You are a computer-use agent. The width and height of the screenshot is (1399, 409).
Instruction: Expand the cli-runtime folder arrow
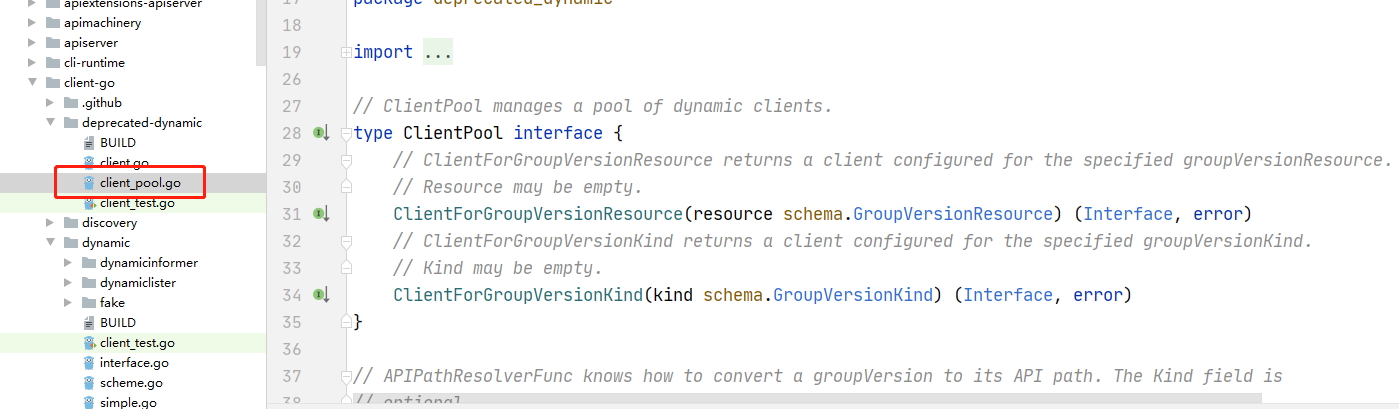pos(32,63)
